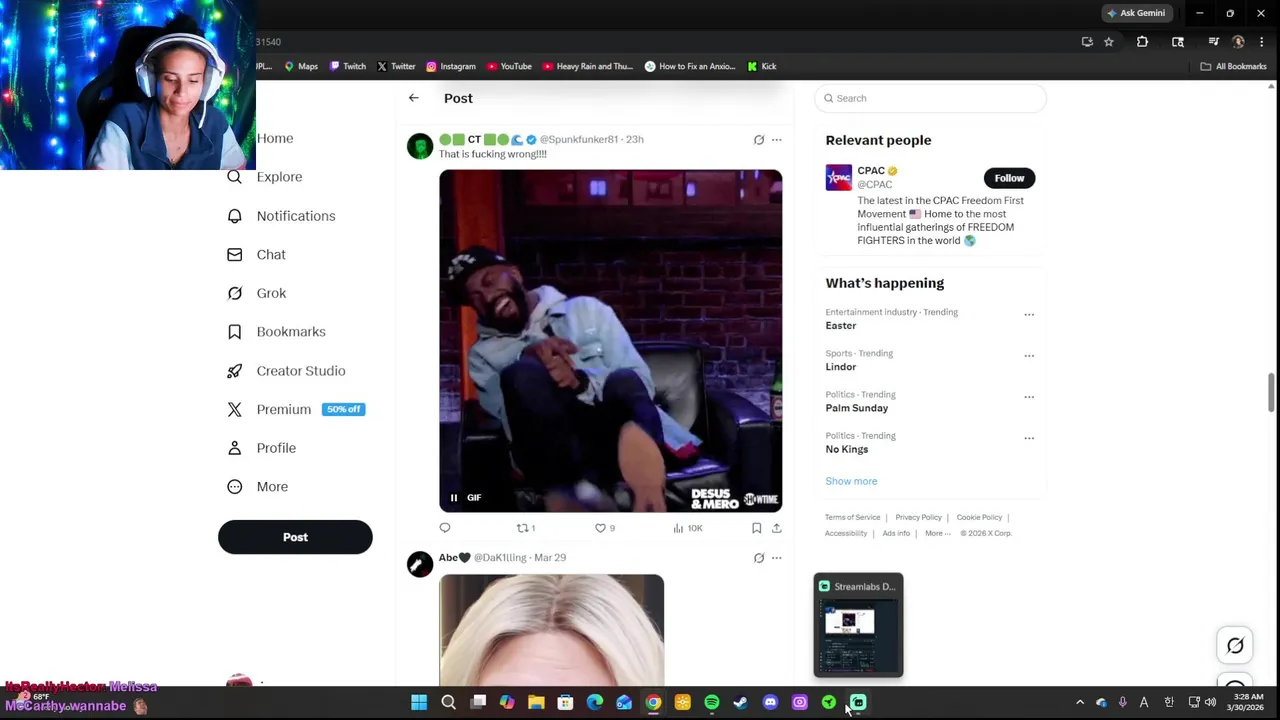Go back with the Post arrow
The image size is (1280, 720).
(x=413, y=98)
